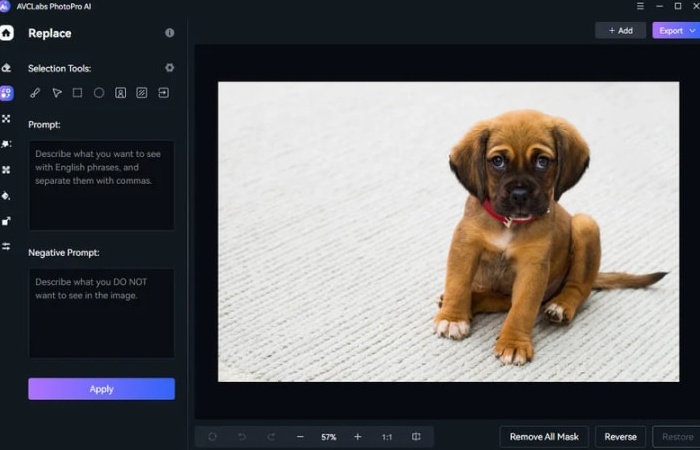The height and width of the screenshot is (450, 700).
Task: Select the Brush selection tool
Action: coord(35,93)
